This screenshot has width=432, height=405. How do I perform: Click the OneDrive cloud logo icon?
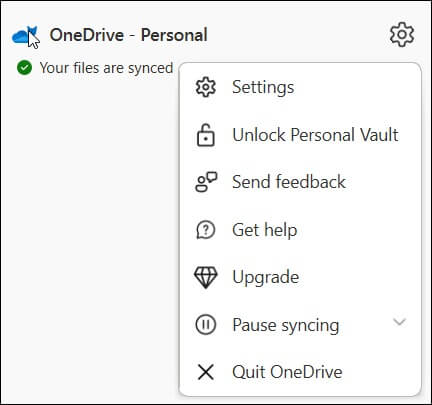pyautogui.click(x=24, y=35)
